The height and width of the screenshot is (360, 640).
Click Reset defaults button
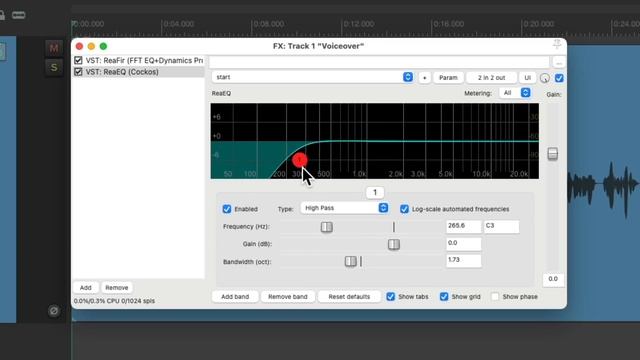tap(349, 297)
